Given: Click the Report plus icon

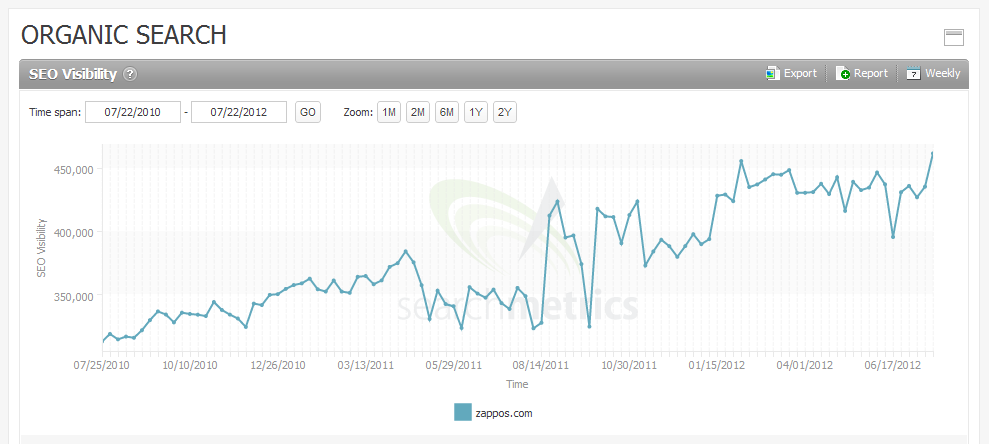Looking at the screenshot, I should [843, 73].
